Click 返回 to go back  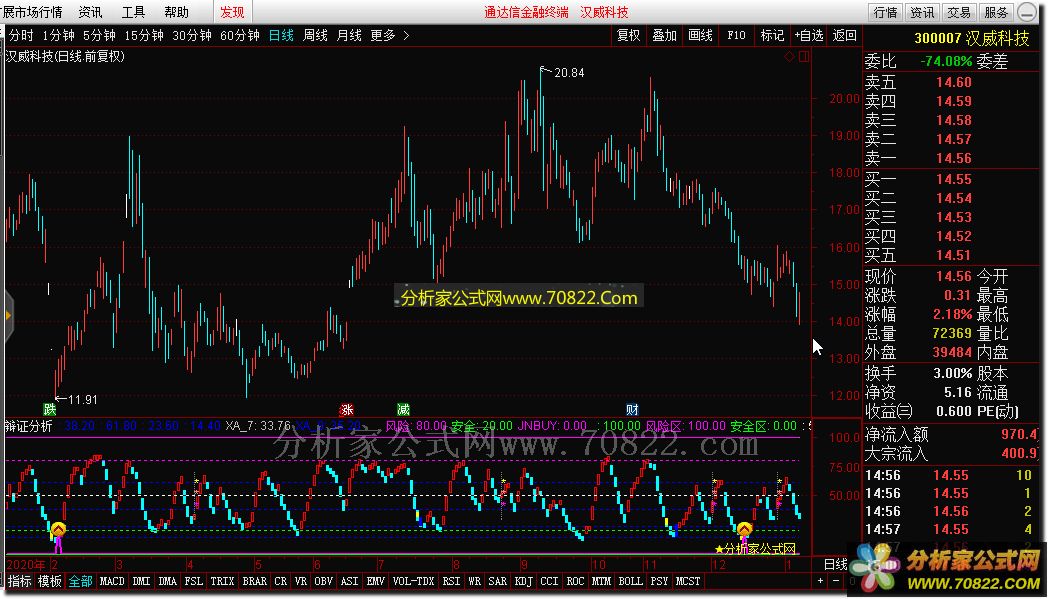[x=844, y=35]
